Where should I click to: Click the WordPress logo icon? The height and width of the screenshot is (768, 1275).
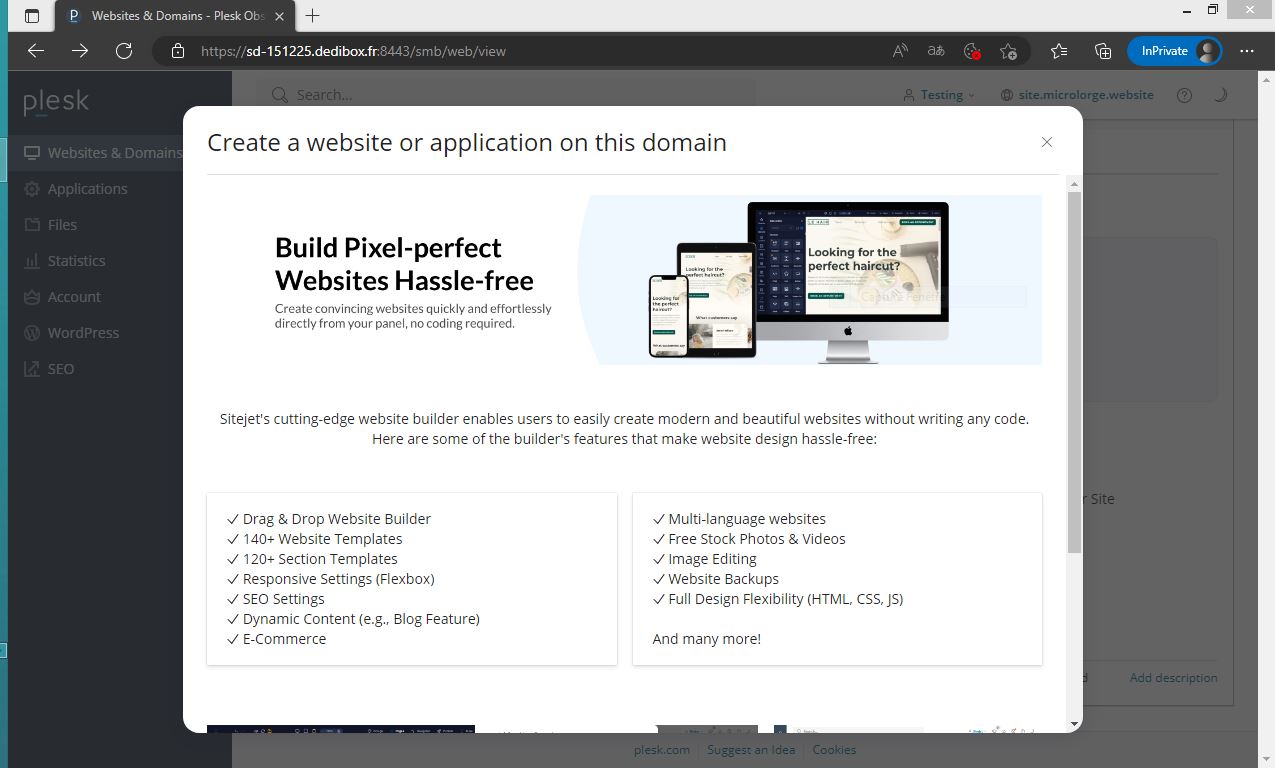pyautogui.click(x=32, y=333)
